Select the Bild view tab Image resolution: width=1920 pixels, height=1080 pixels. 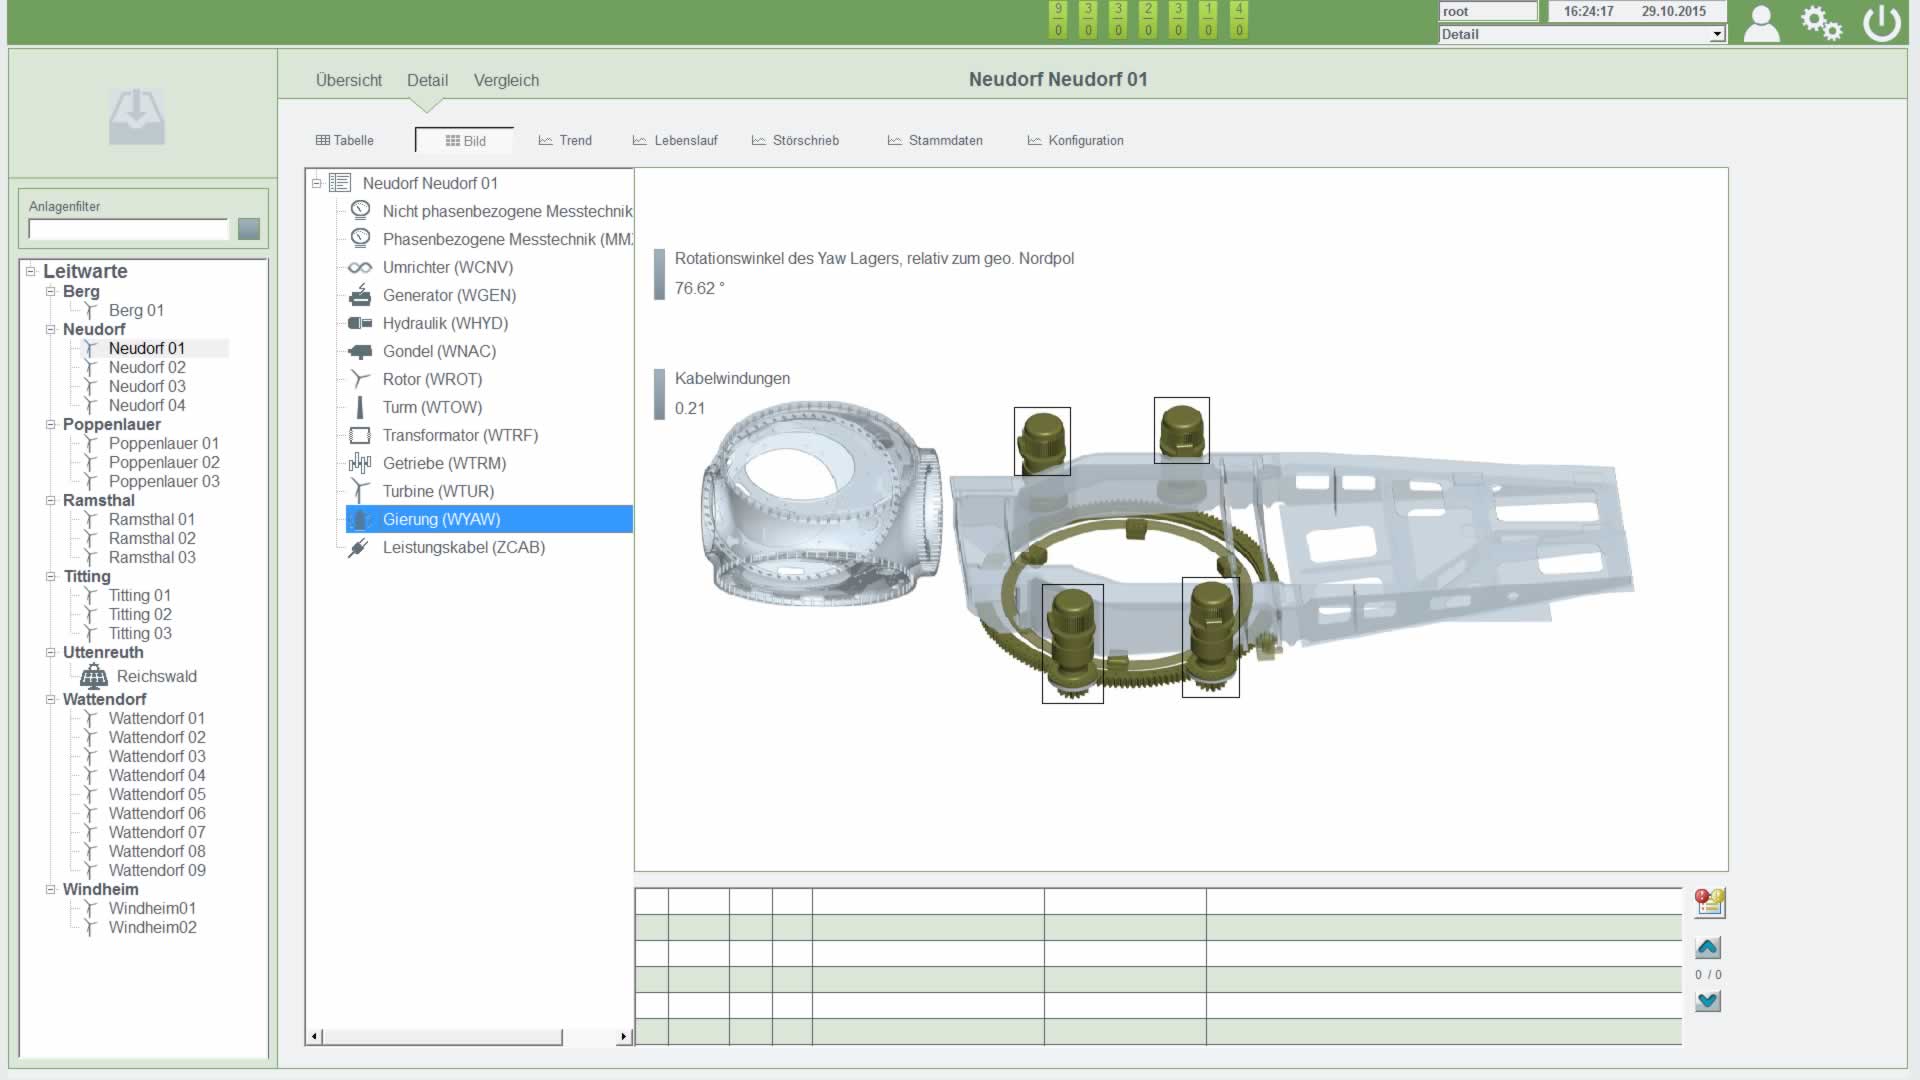pyautogui.click(x=465, y=140)
